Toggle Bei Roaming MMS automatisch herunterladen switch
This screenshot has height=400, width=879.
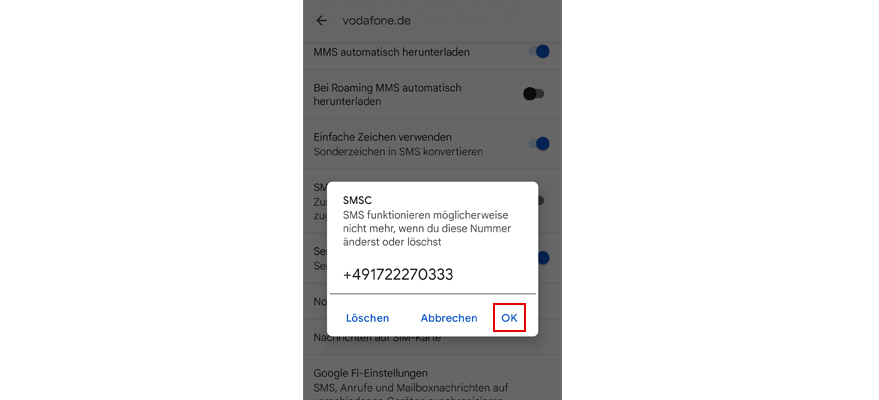point(534,94)
